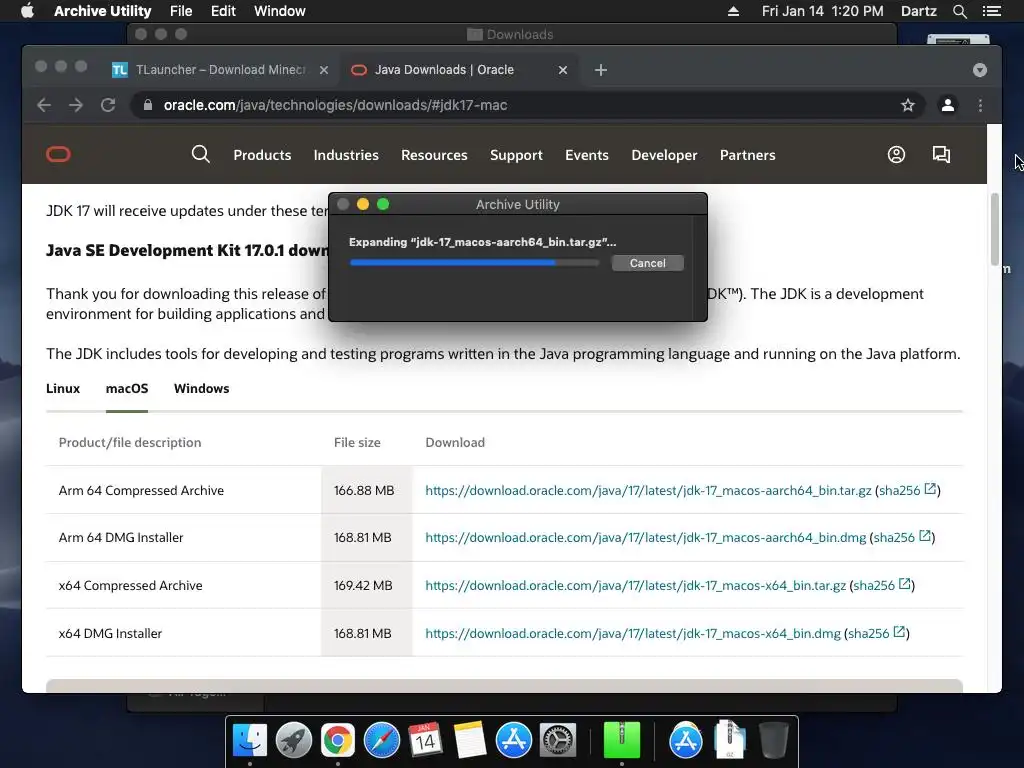Open the Chrome three-dot menu
Viewport: 1024px width, 768px height.
click(980, 105)
